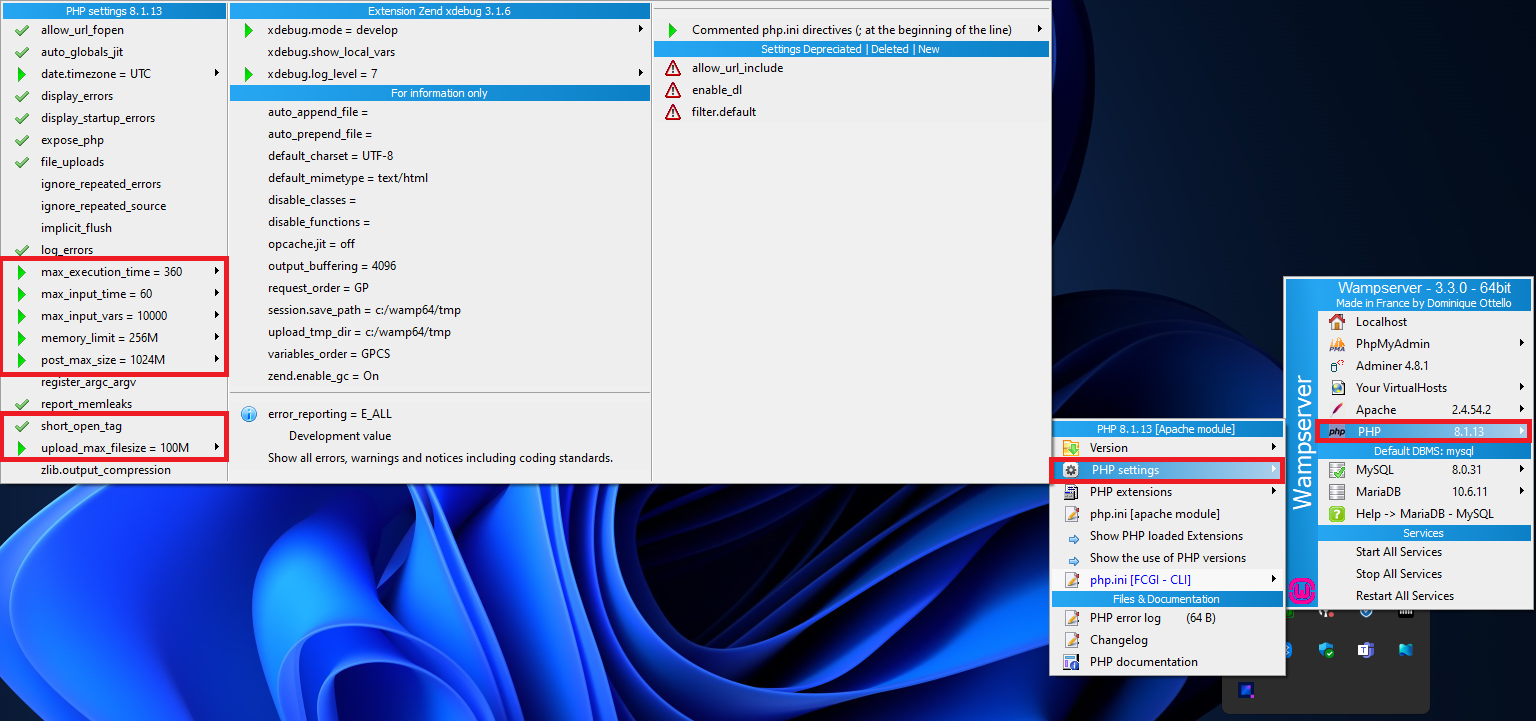Click the MySQL database icon
The width and height of the screenshot is (1536, 721).
tap(1337, 470)
